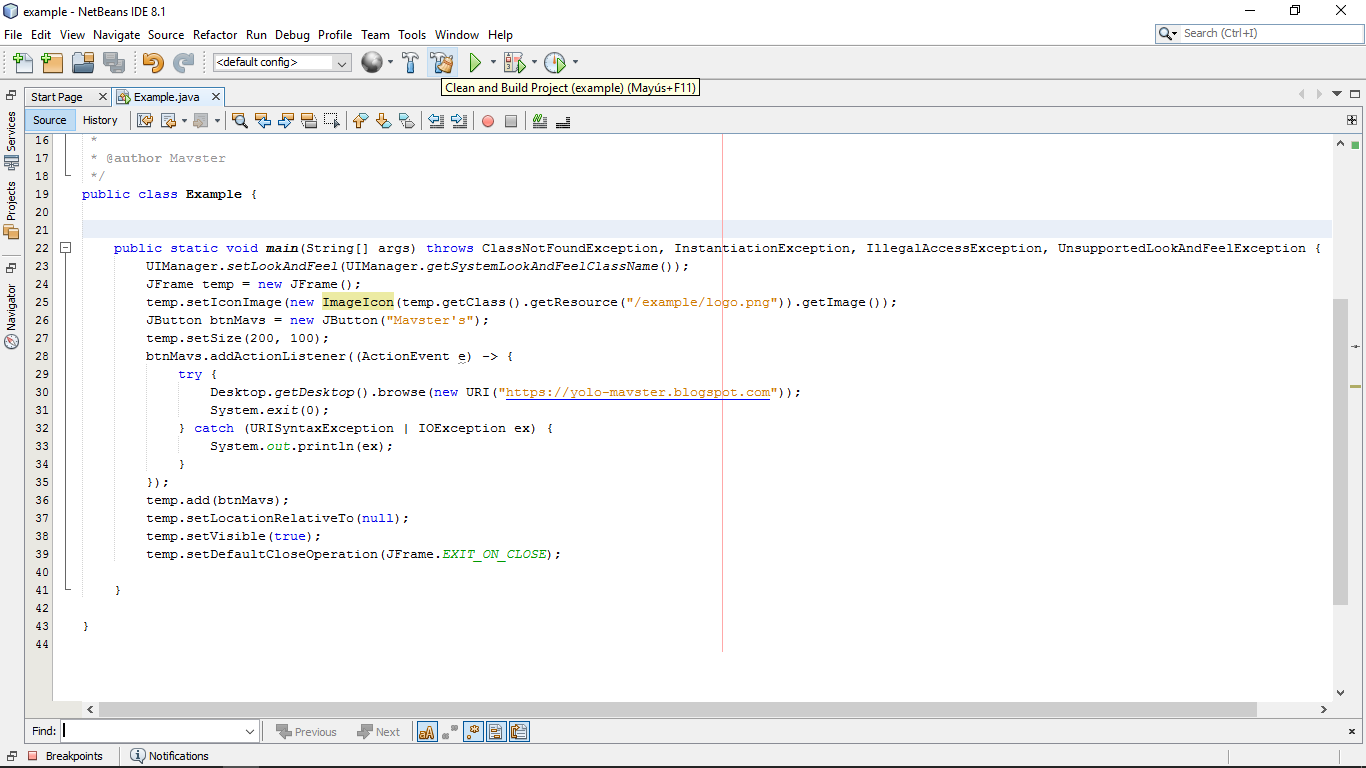Select the Clean and Build Project icon

442,62
